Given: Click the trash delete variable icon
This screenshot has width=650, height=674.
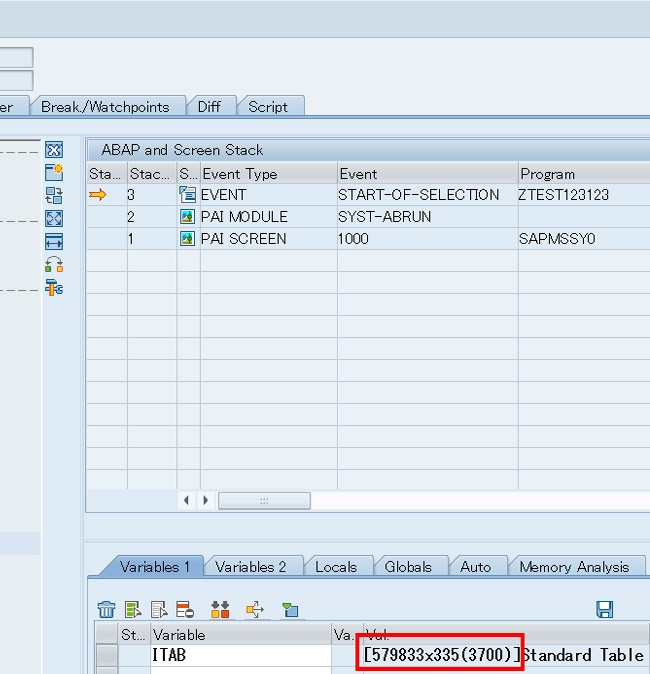Looking at the screenshot, I should (106, 610).
